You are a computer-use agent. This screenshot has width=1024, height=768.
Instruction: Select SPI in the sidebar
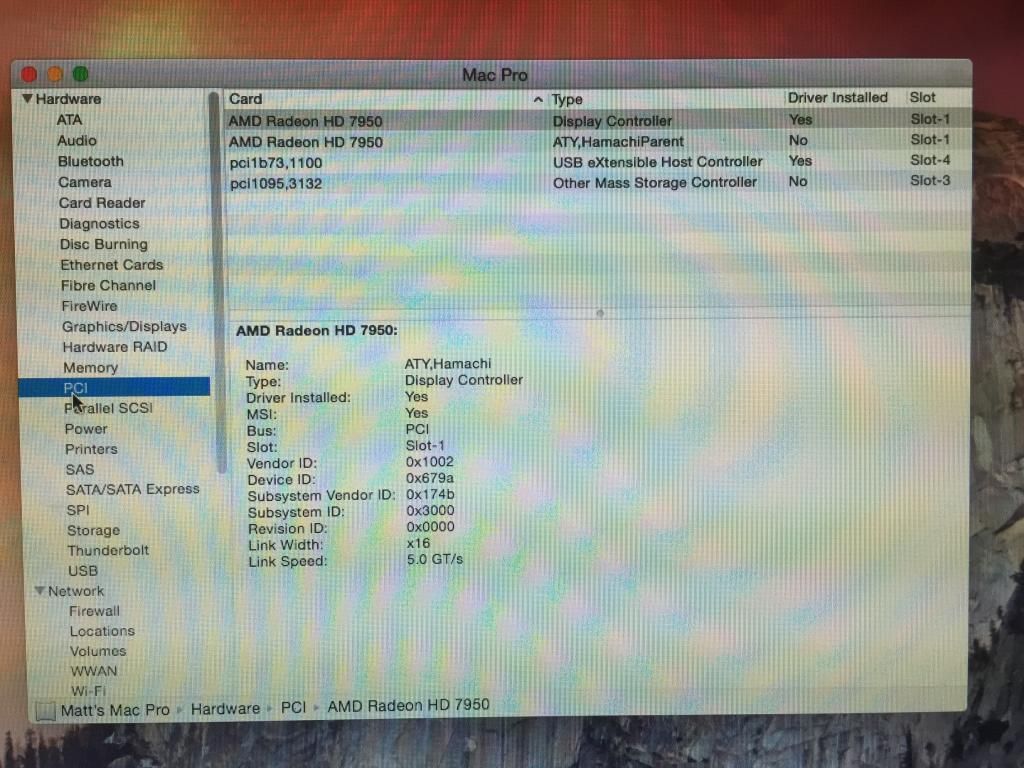click(78, 510)
